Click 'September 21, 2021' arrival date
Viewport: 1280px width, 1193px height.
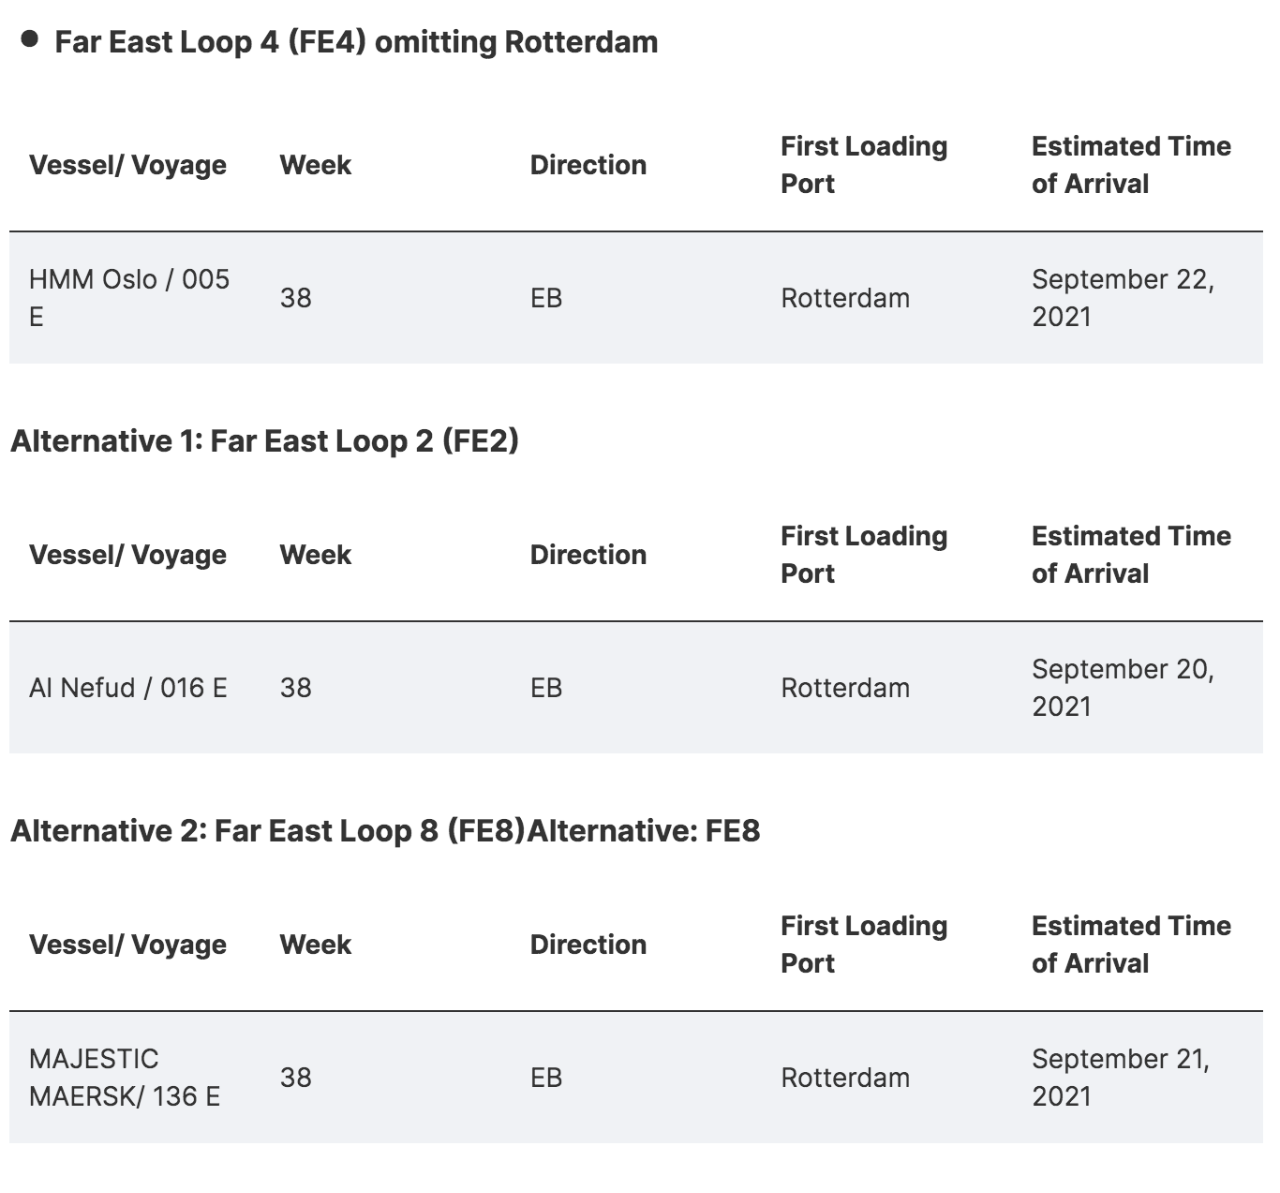point(1120,1077)
